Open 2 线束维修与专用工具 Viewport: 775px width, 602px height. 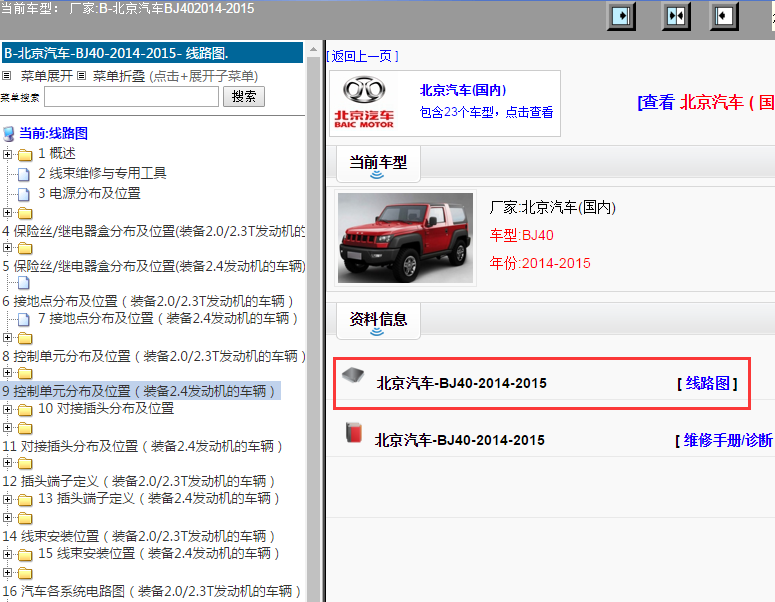tap(102, 173)
